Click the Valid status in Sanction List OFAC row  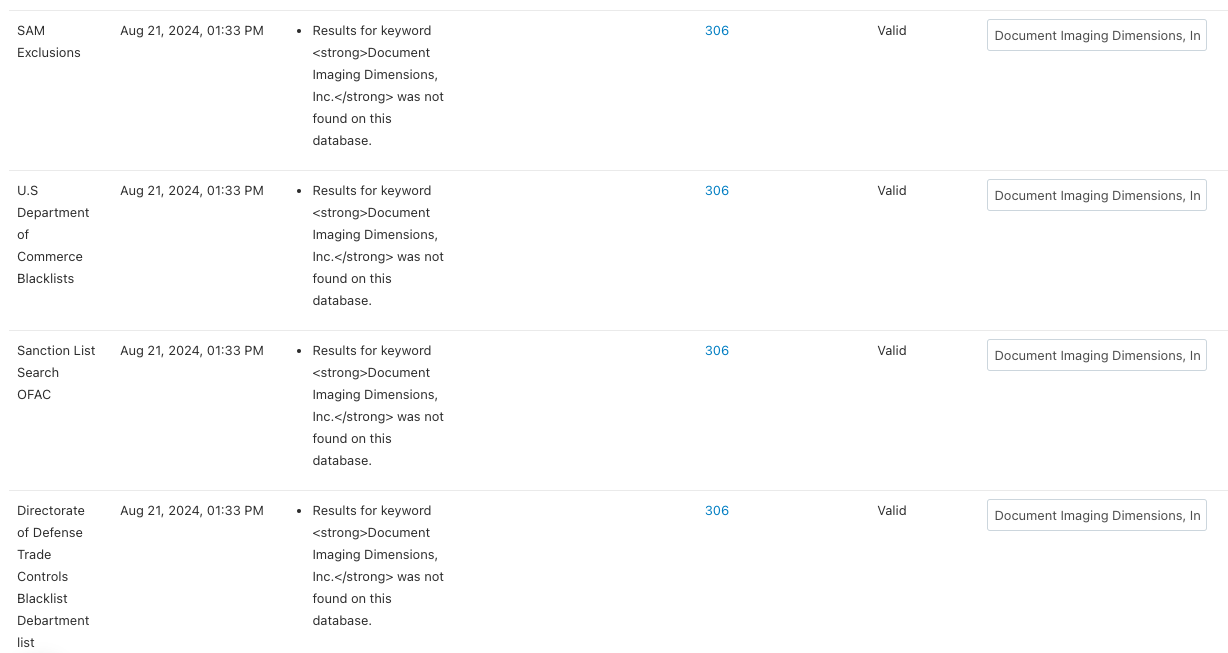pyautogui.click(x=892, y=351)
